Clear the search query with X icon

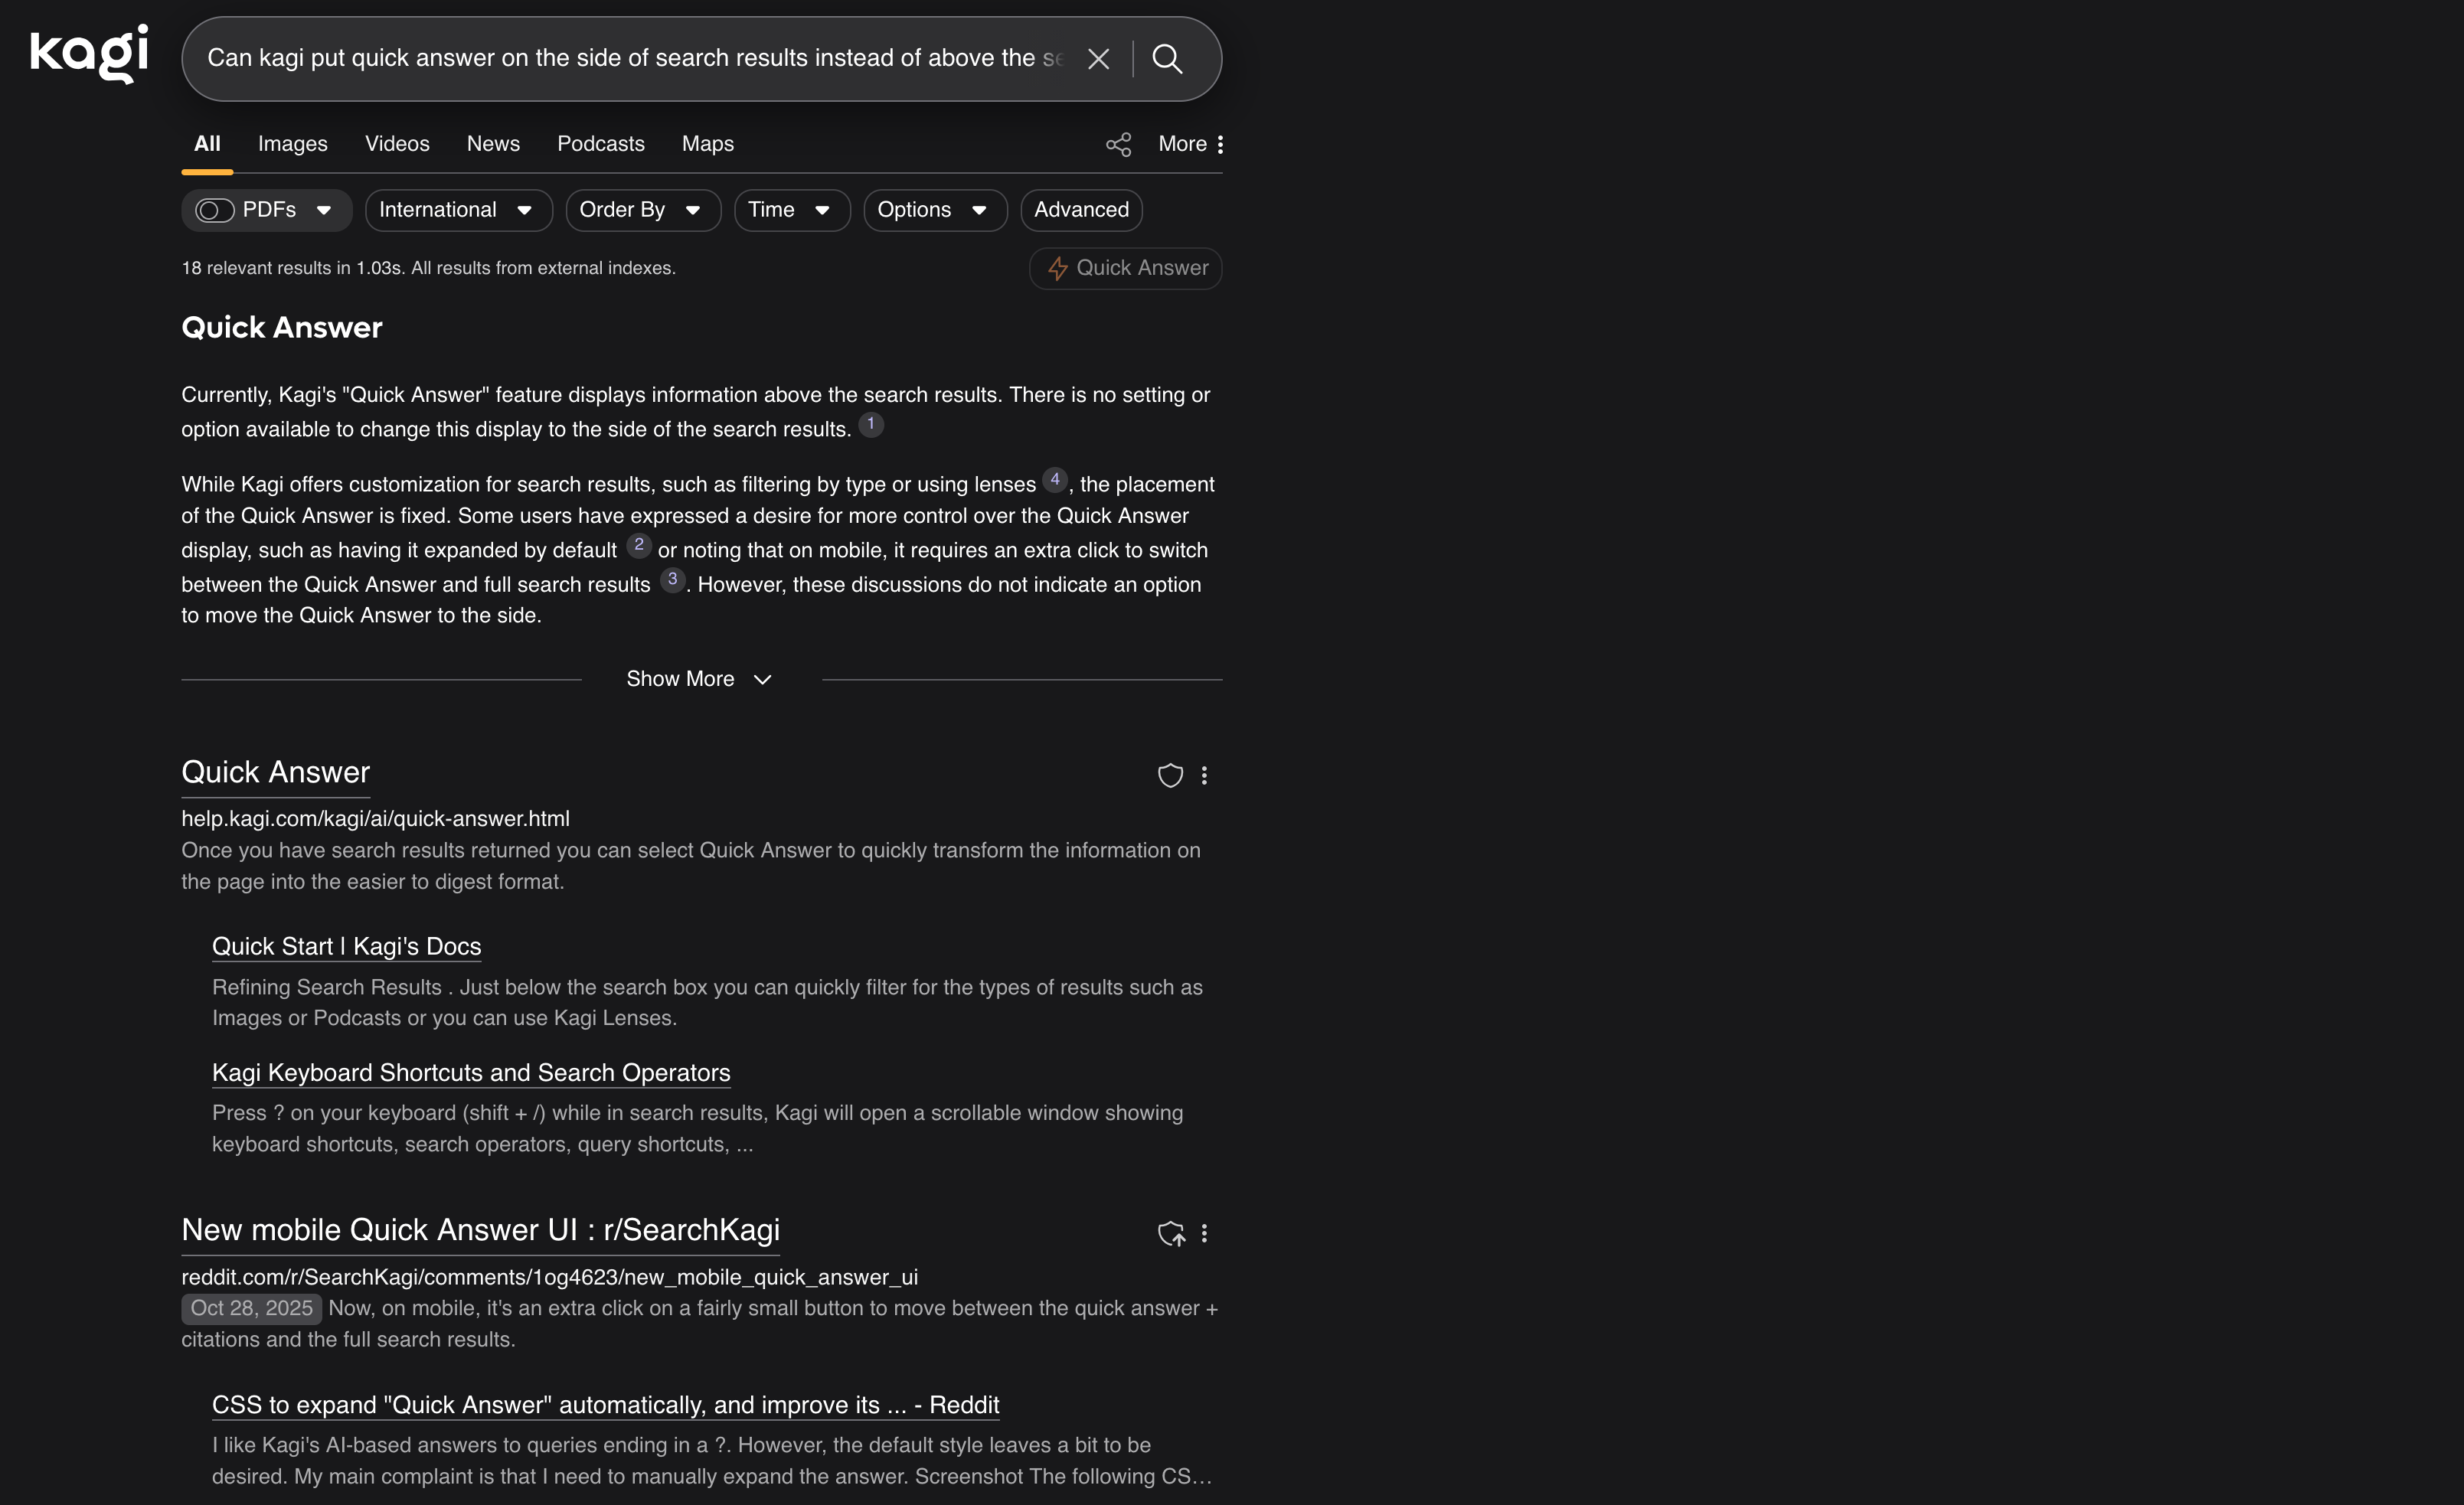pos(1098,59)
